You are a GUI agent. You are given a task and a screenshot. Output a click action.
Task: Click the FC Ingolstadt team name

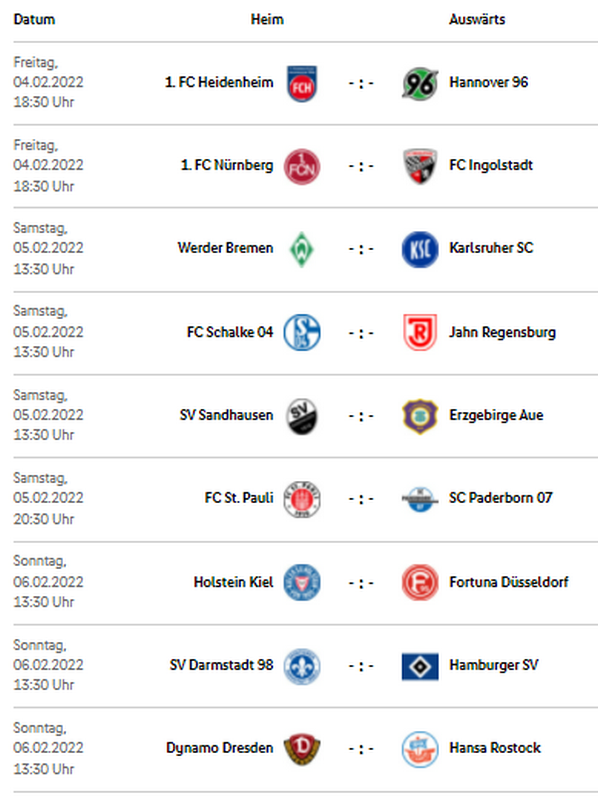[x=491, y=165]
